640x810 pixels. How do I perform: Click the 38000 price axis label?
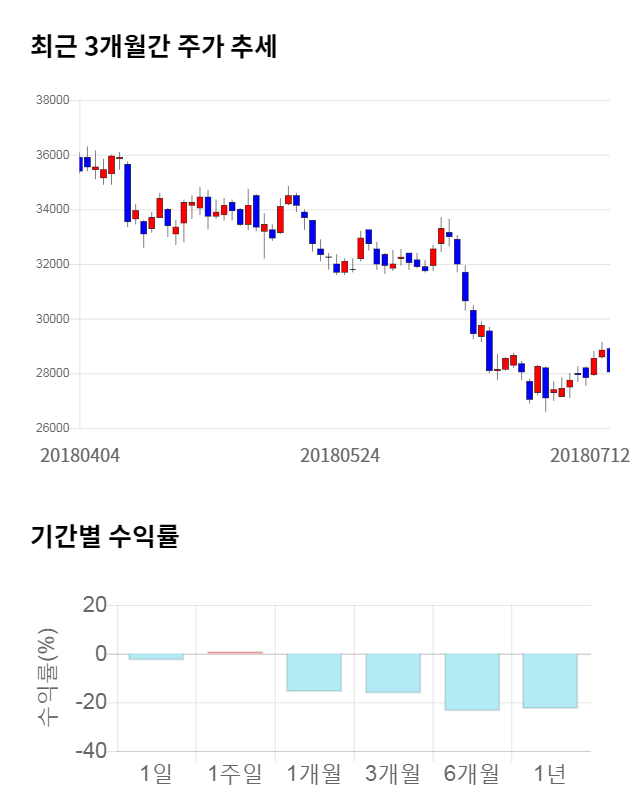tap(52, 100)
